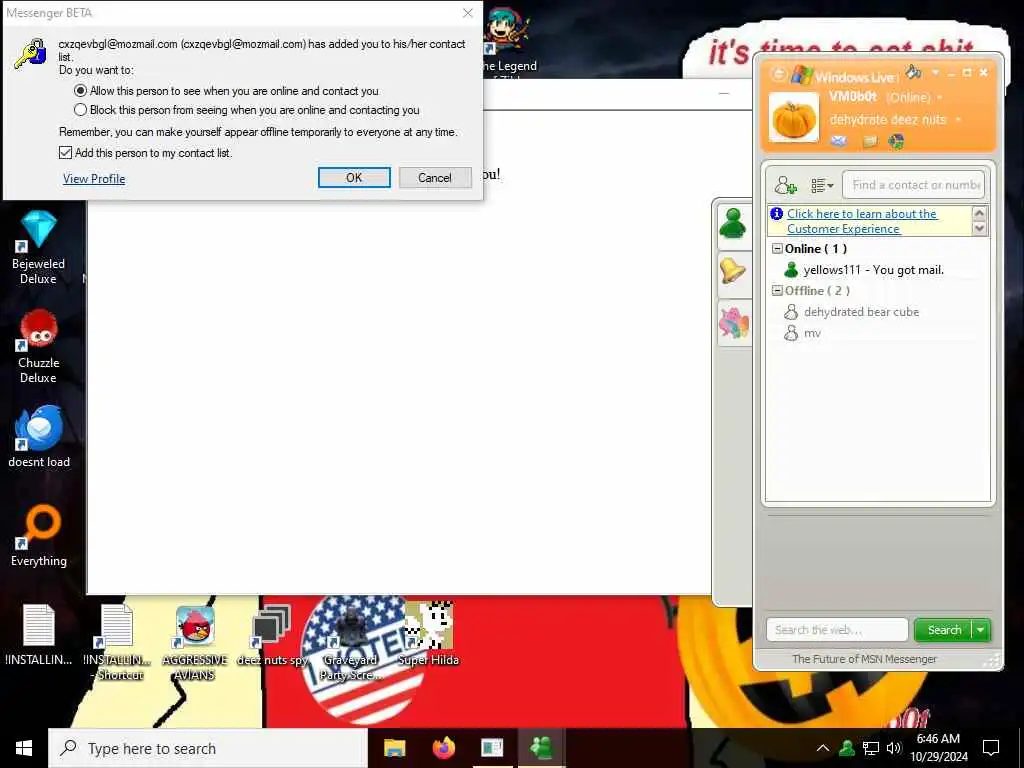Click 'The Future of MSN Messenger' footer text
This screenshot has width=1024, height=768.
(x=864, y=659)
